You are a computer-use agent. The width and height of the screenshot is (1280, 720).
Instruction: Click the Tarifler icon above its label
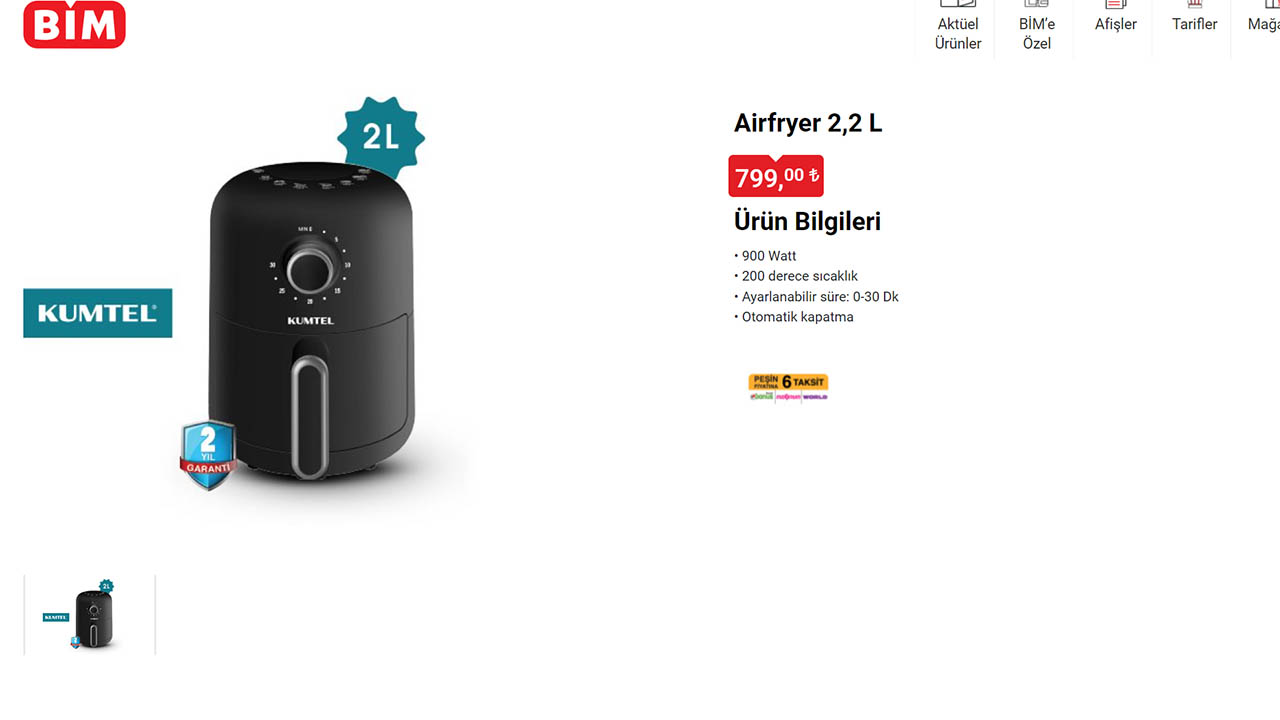point(1194,4)
